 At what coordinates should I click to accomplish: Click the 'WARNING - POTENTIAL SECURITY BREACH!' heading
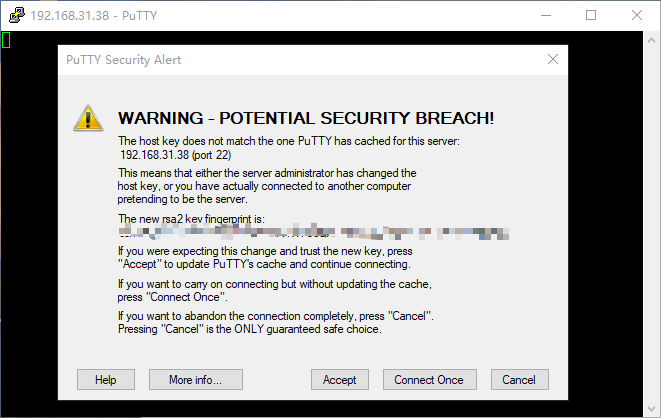point(306,118)
